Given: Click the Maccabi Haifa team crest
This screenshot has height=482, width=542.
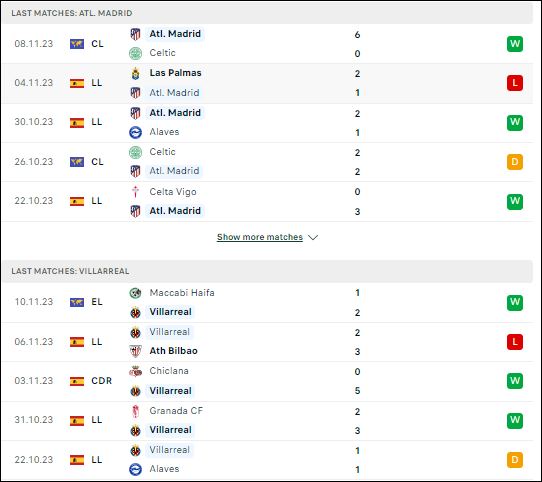Looking at the screenshot, I should 136,293.
